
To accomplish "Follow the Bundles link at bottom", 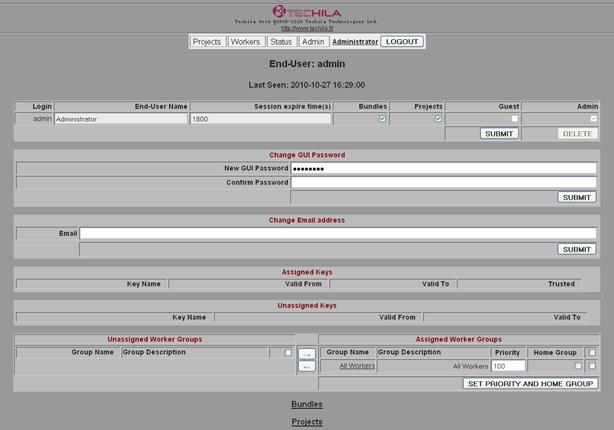I will (307, 404).
